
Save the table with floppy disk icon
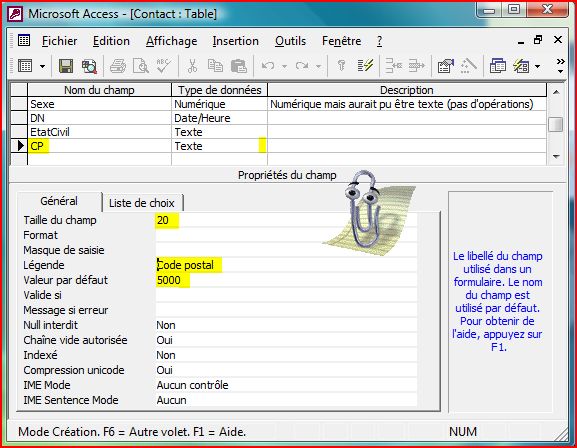(66, 66)
